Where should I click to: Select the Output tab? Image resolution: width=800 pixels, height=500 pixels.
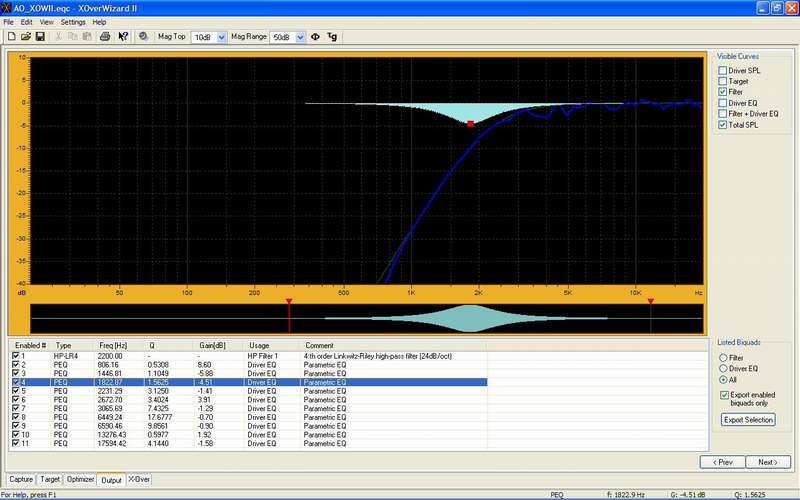pos(111,480)
